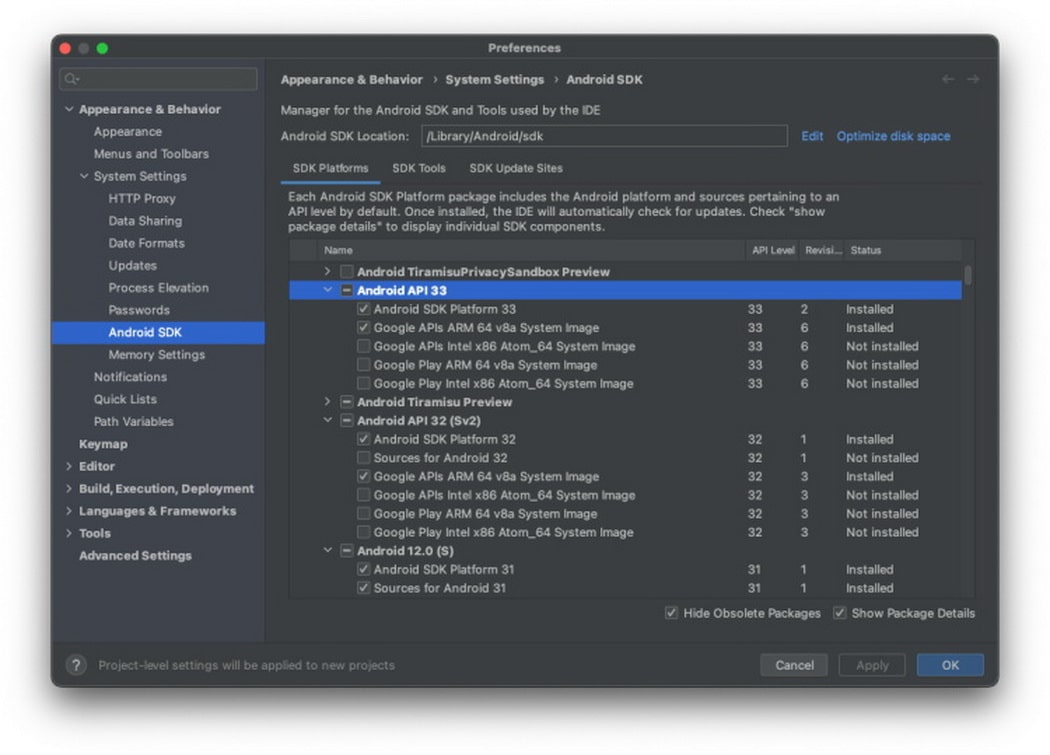Toggle Show Package Details checkbox

click(x=839, y=613)
